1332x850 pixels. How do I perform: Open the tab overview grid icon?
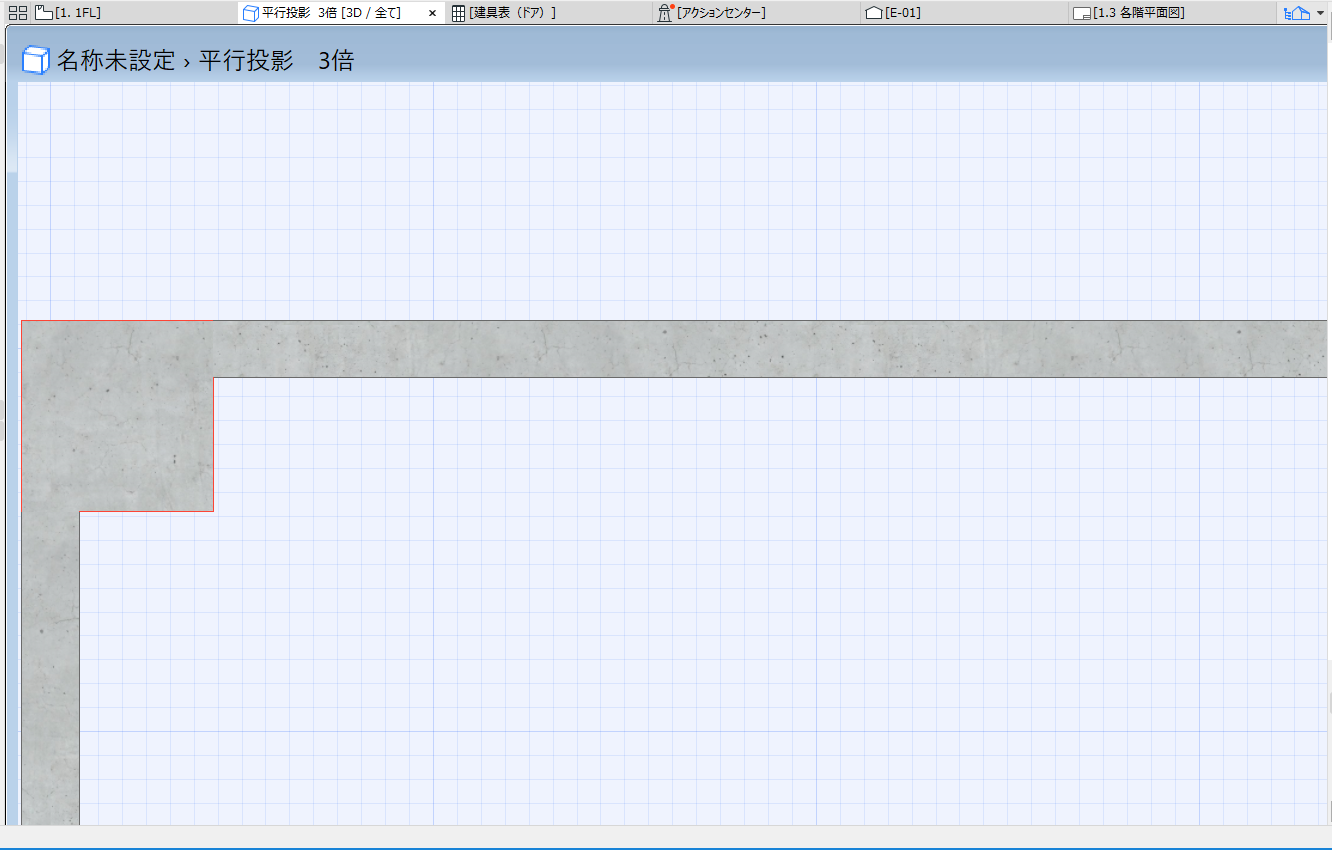(x=17, y=13)
